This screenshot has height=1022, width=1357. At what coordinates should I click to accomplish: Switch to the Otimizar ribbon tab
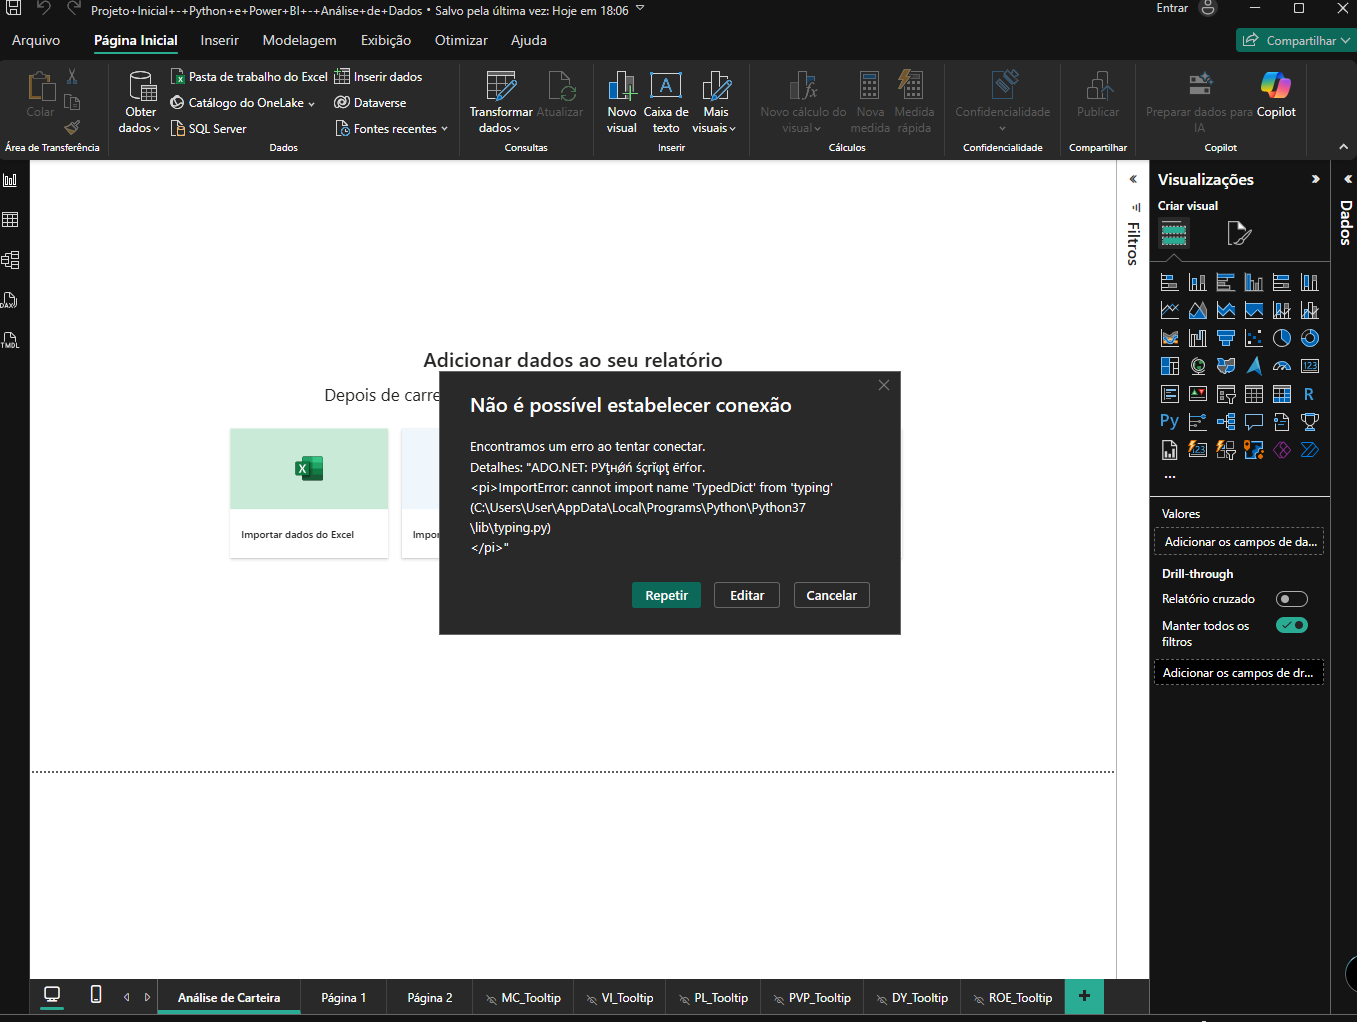point(461,41)
